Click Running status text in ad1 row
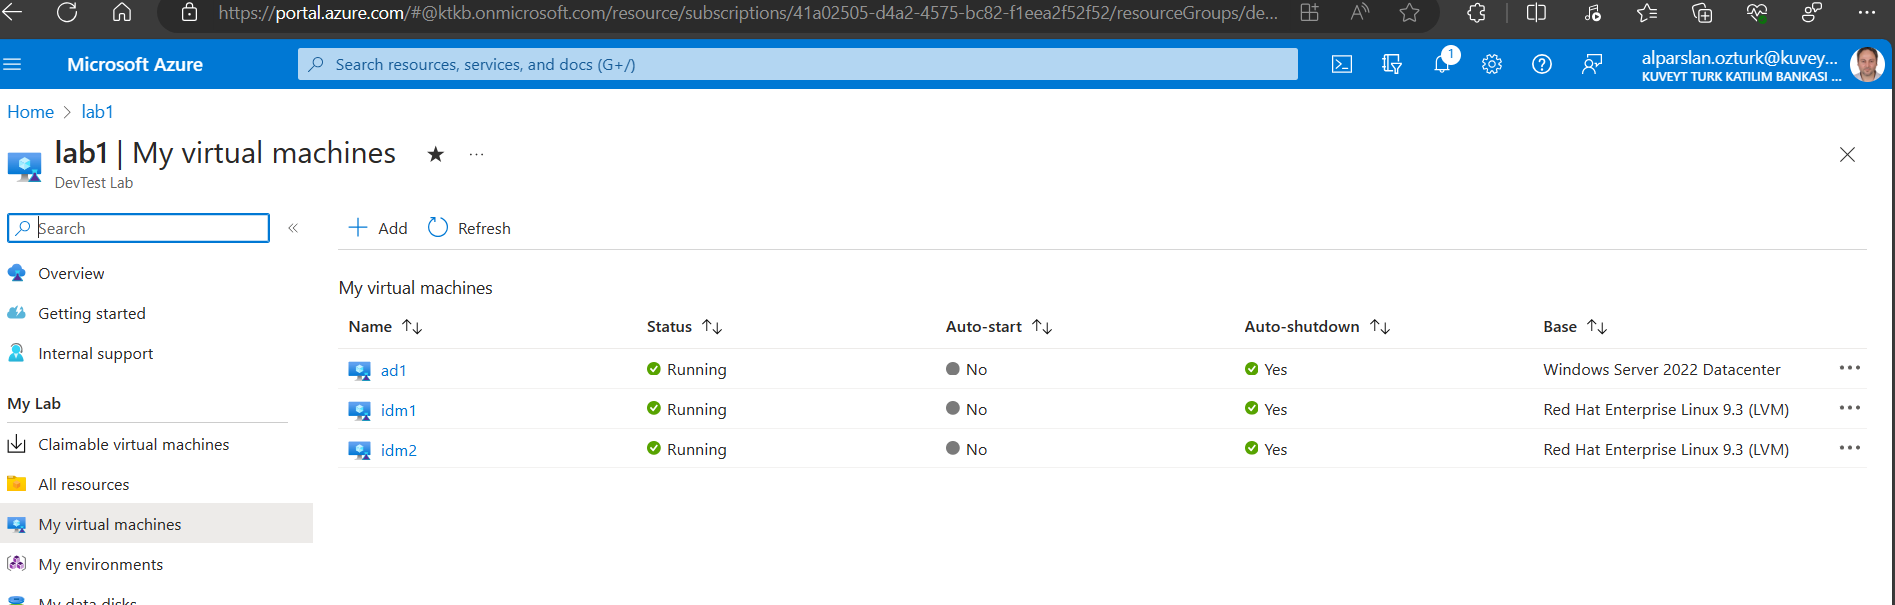 696,369
